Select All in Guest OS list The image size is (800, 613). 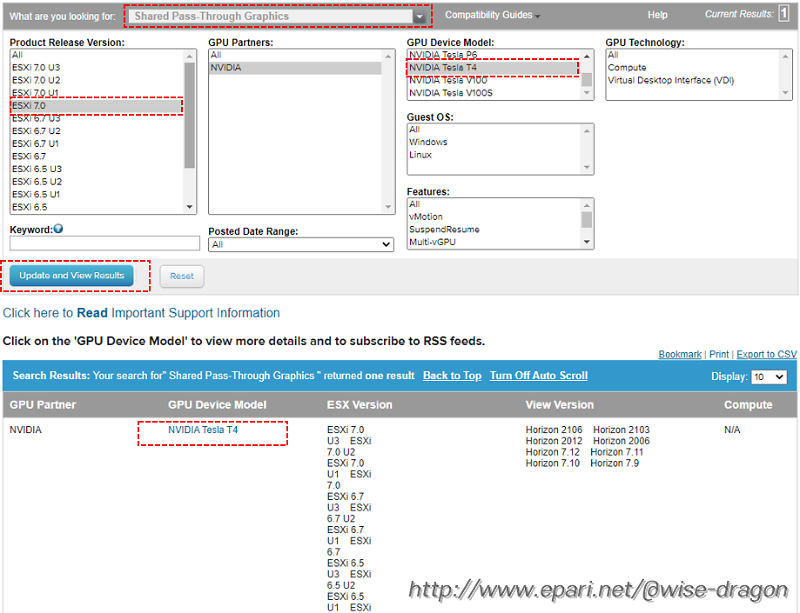tap(494, 130)
